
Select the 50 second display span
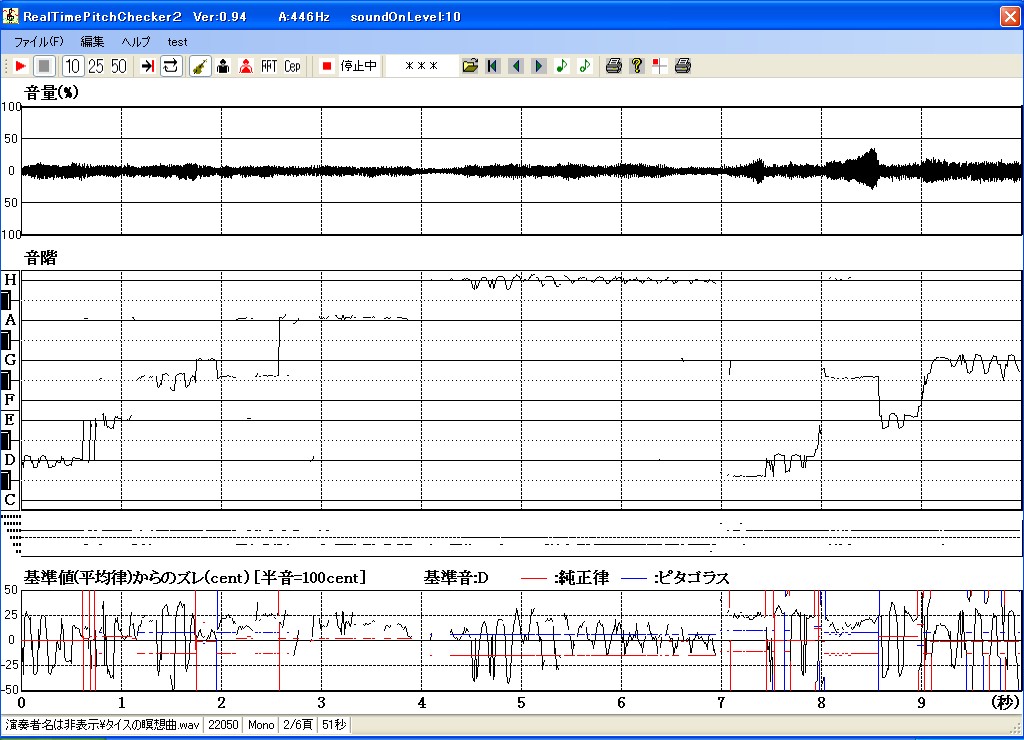coord(119,66)
